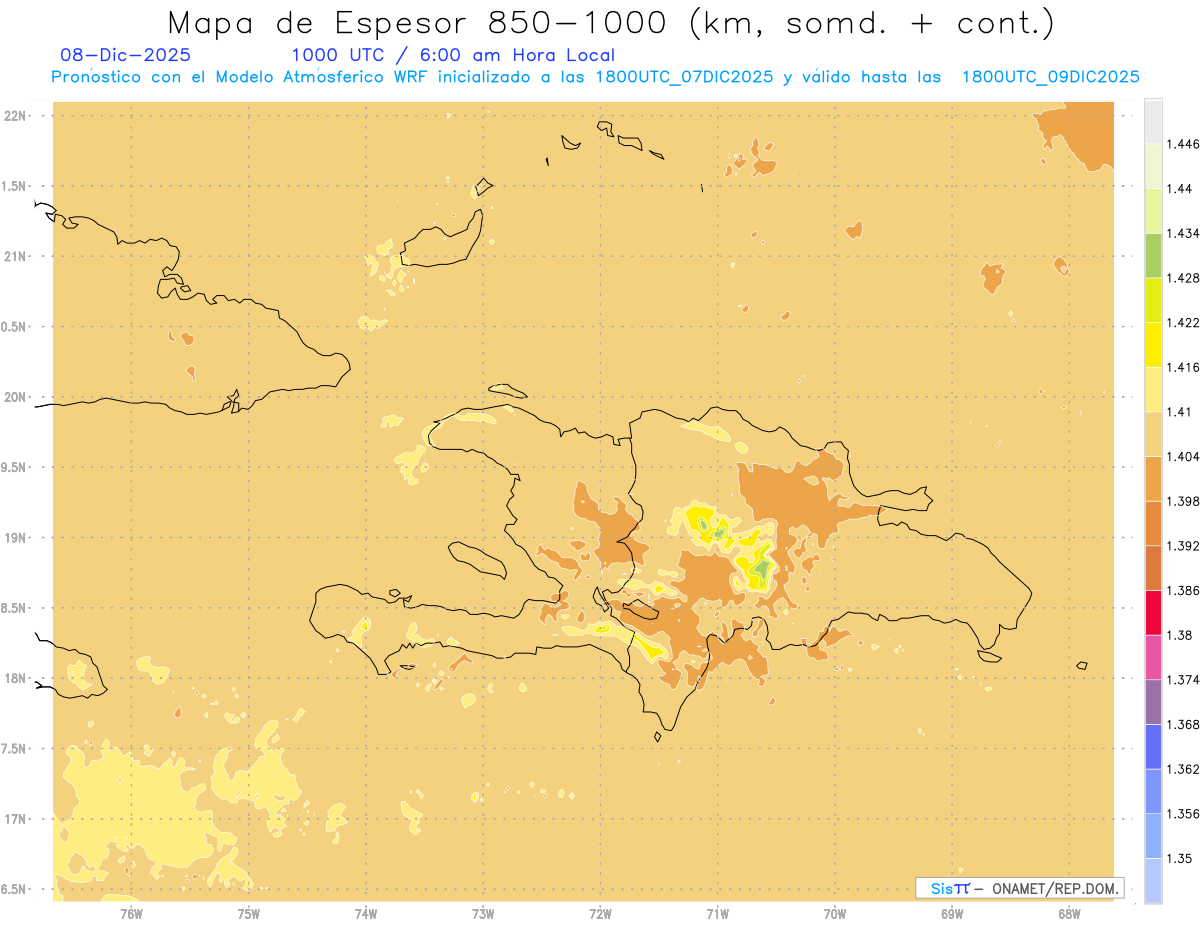Click the 76W longitude axis label
1200x927 pixels.
[131, 913]
